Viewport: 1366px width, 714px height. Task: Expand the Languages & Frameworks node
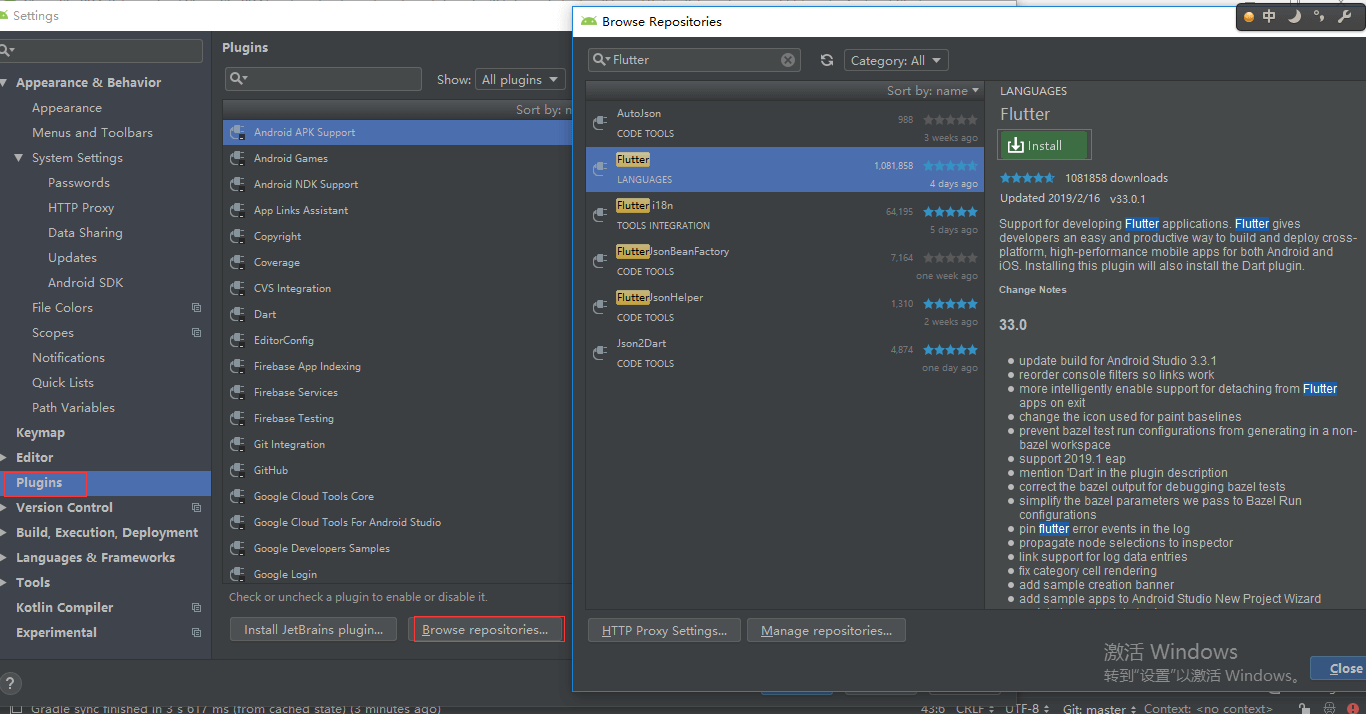(x=4, y=558)
